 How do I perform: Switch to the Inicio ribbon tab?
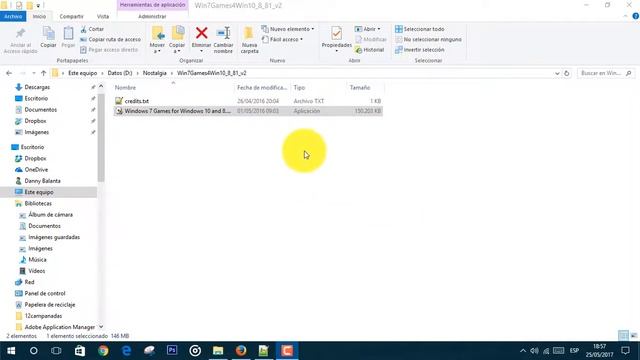(x=39, y=16)
